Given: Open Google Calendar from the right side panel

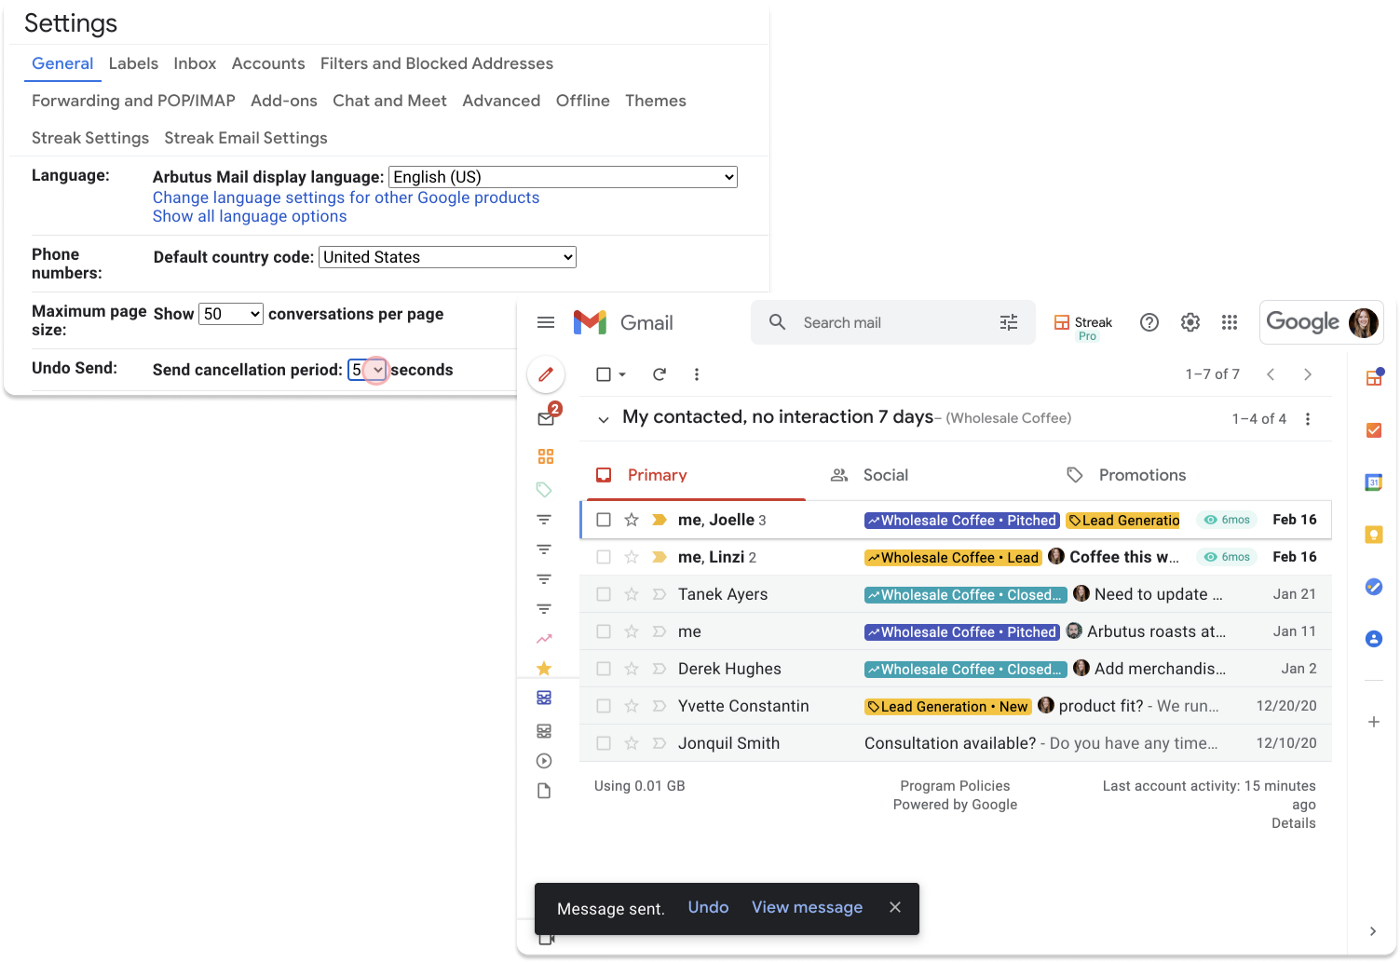Looking at the screenshot, I should coord(1374,481).
